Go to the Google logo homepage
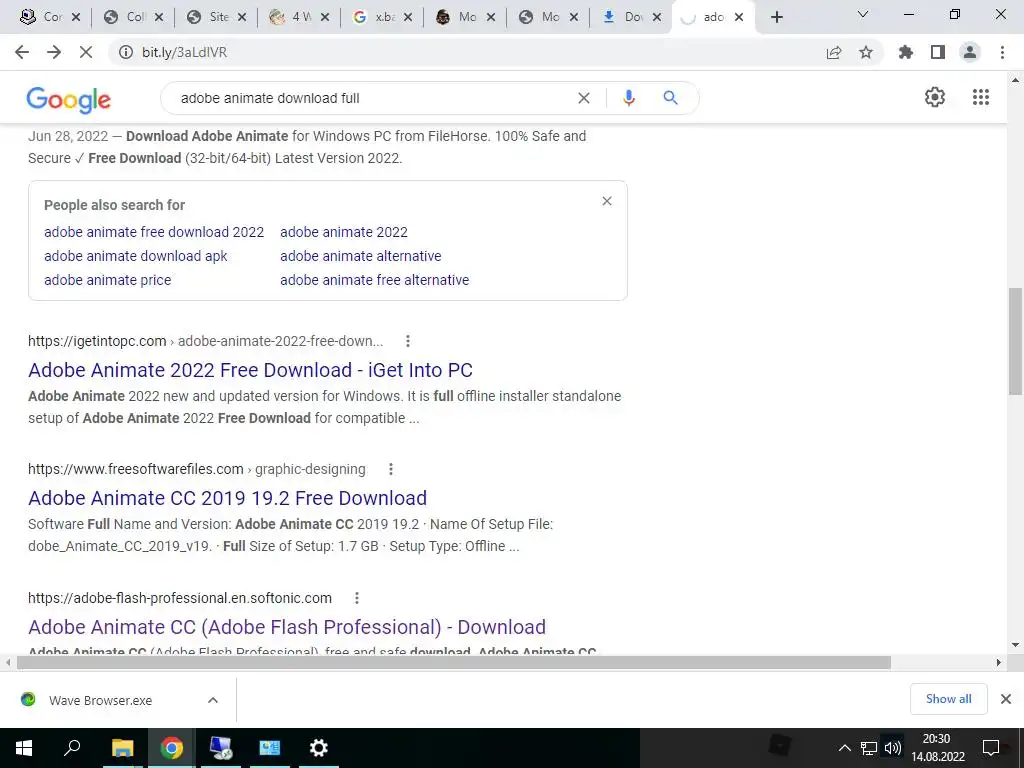This screenshot has width=1024, height=768. [69, 100]
